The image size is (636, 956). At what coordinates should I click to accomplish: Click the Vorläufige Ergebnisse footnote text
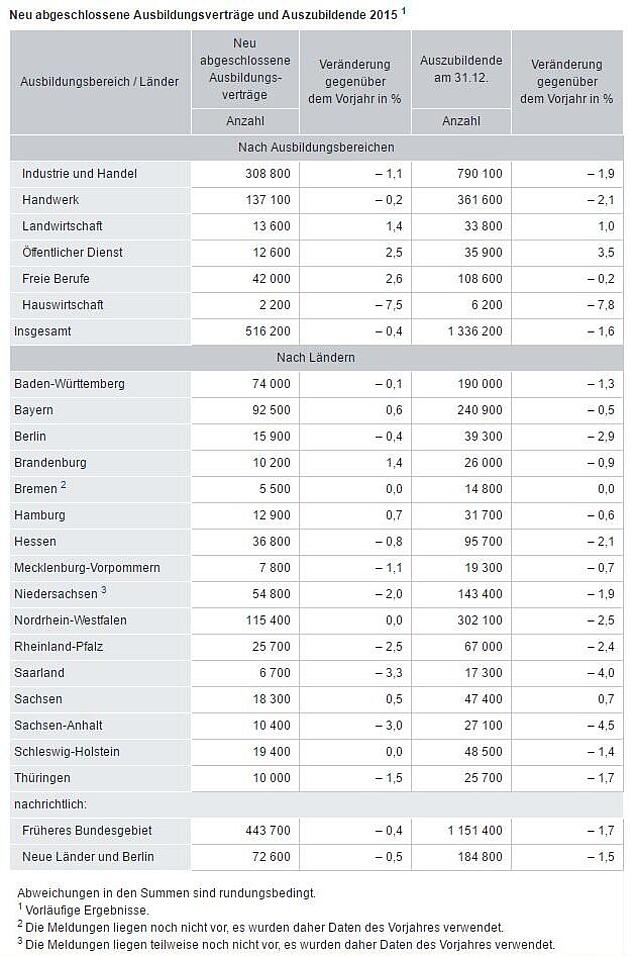pos(85,911)
